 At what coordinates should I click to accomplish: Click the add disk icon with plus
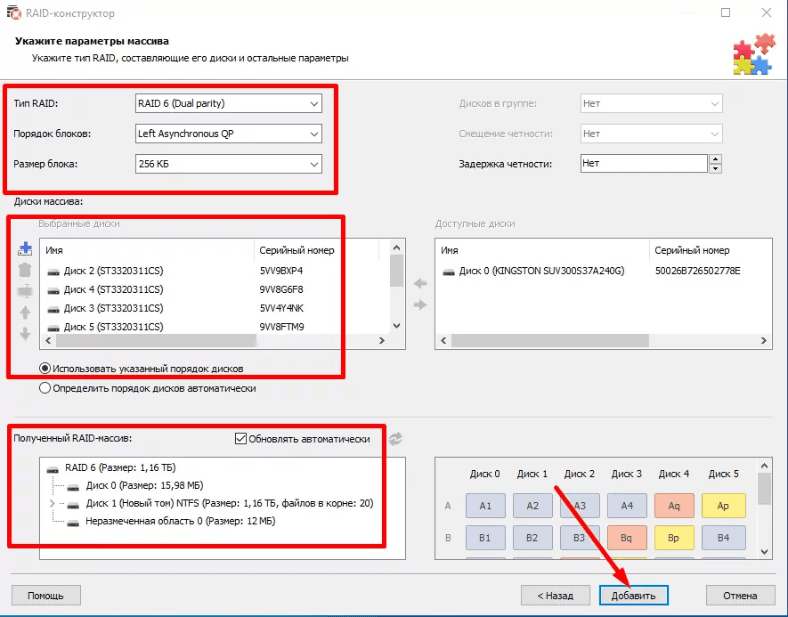pos(25,249)
